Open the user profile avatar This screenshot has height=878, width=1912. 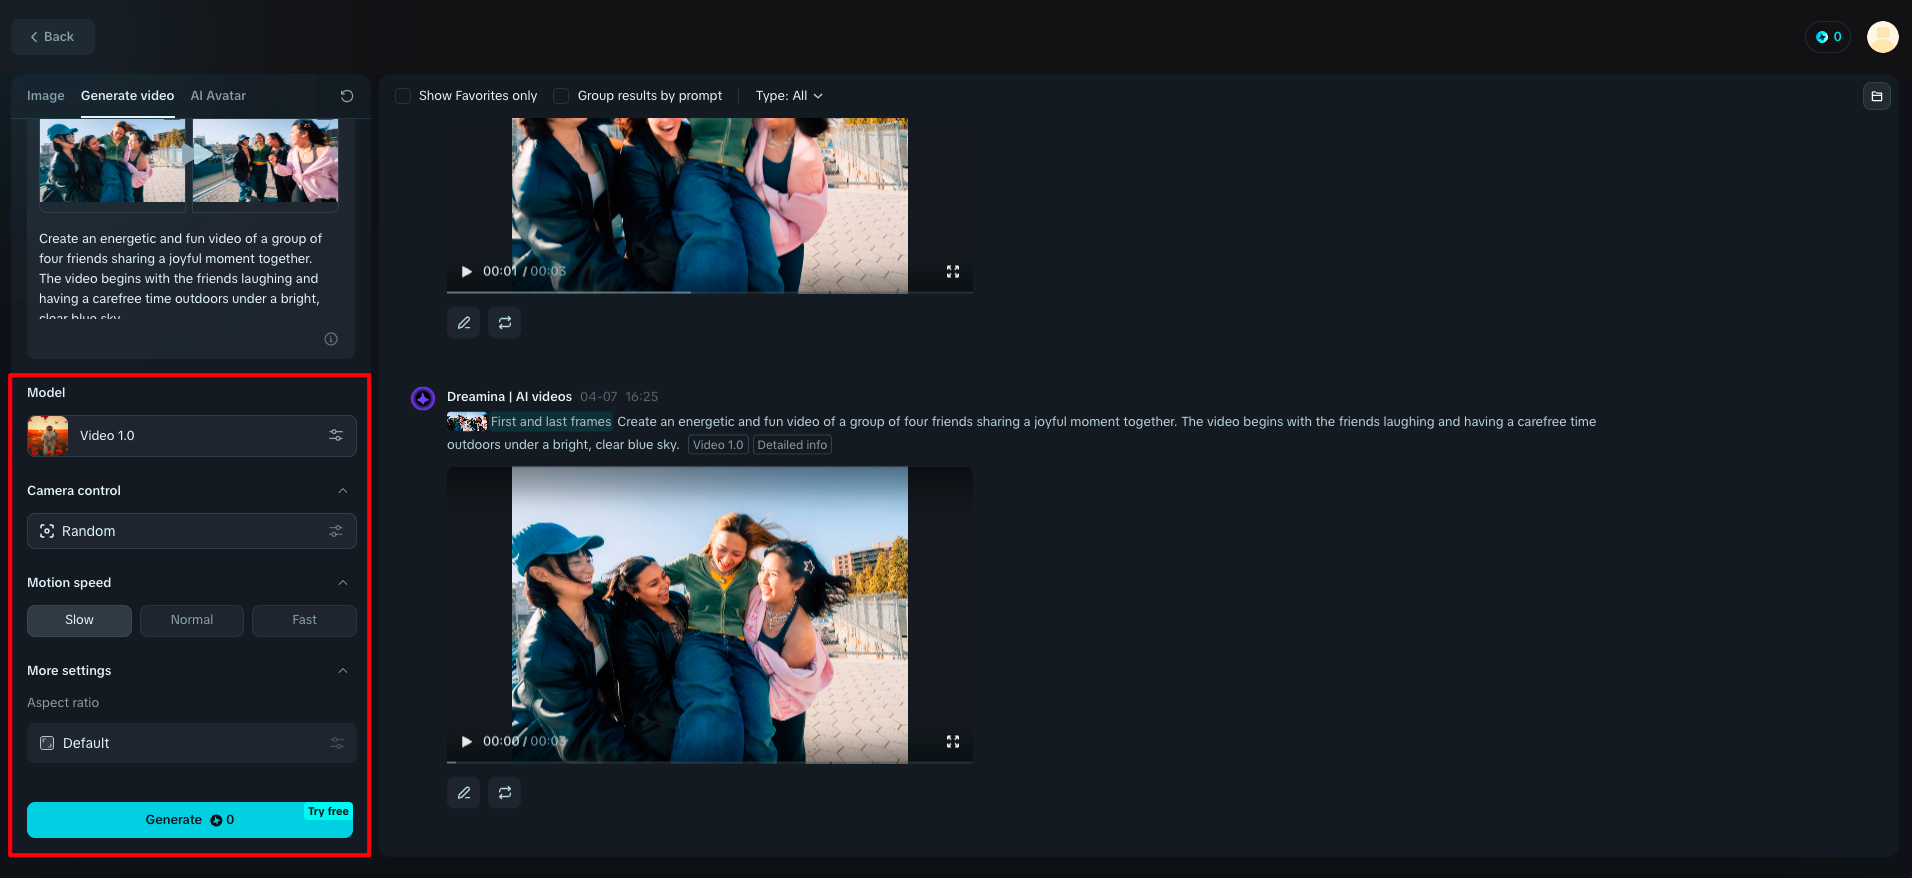pyautogui.click(x=1882, y=37)
